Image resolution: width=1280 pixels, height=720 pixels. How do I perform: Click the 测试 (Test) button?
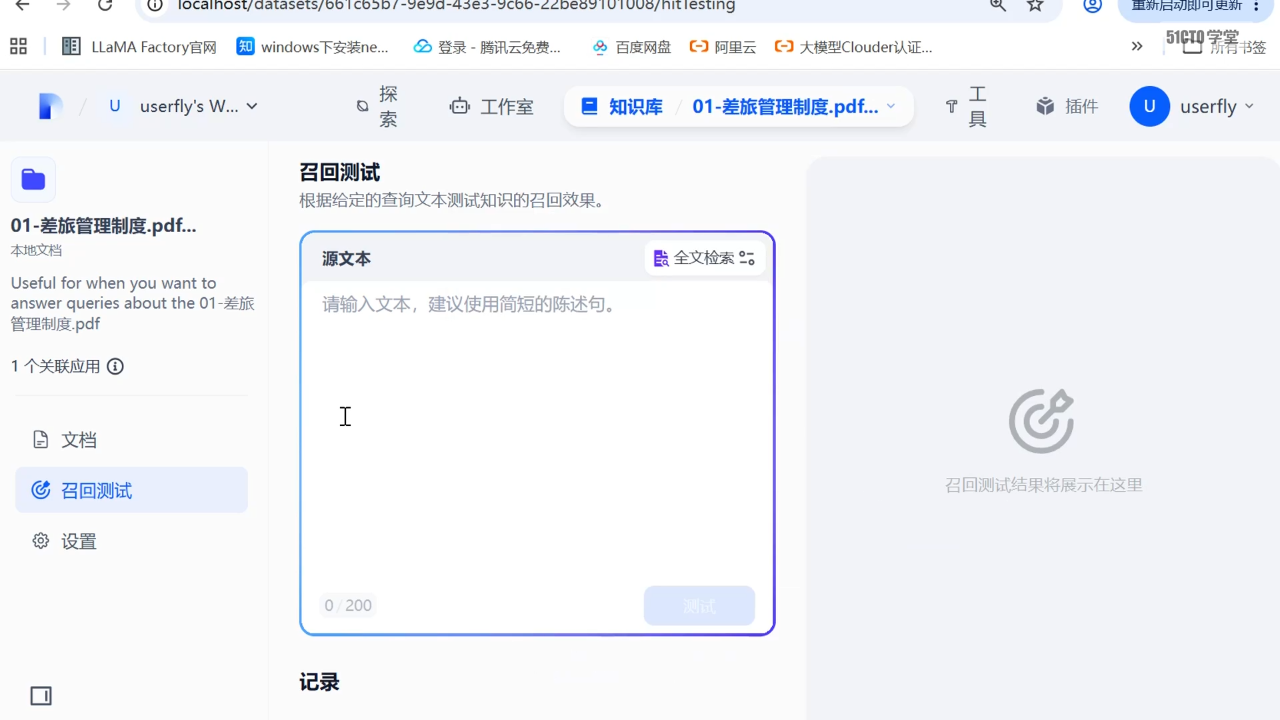tap(699, 606)
